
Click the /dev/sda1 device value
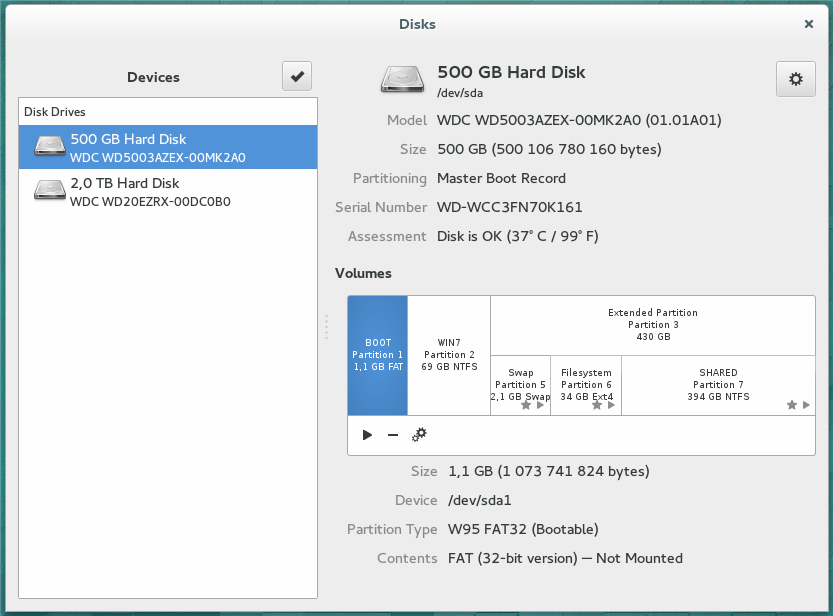click(479, 500)
